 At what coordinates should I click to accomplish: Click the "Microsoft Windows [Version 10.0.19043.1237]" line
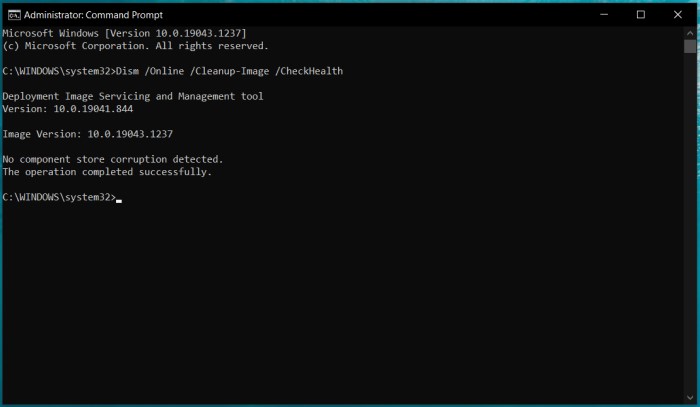(124, 33)
